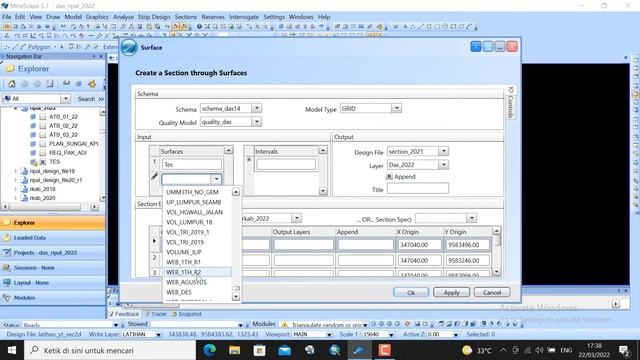Select UMM3TH_NO_GEM from surface list
Image resolution: width=640 pixels, height=360 pixels.
198,192
